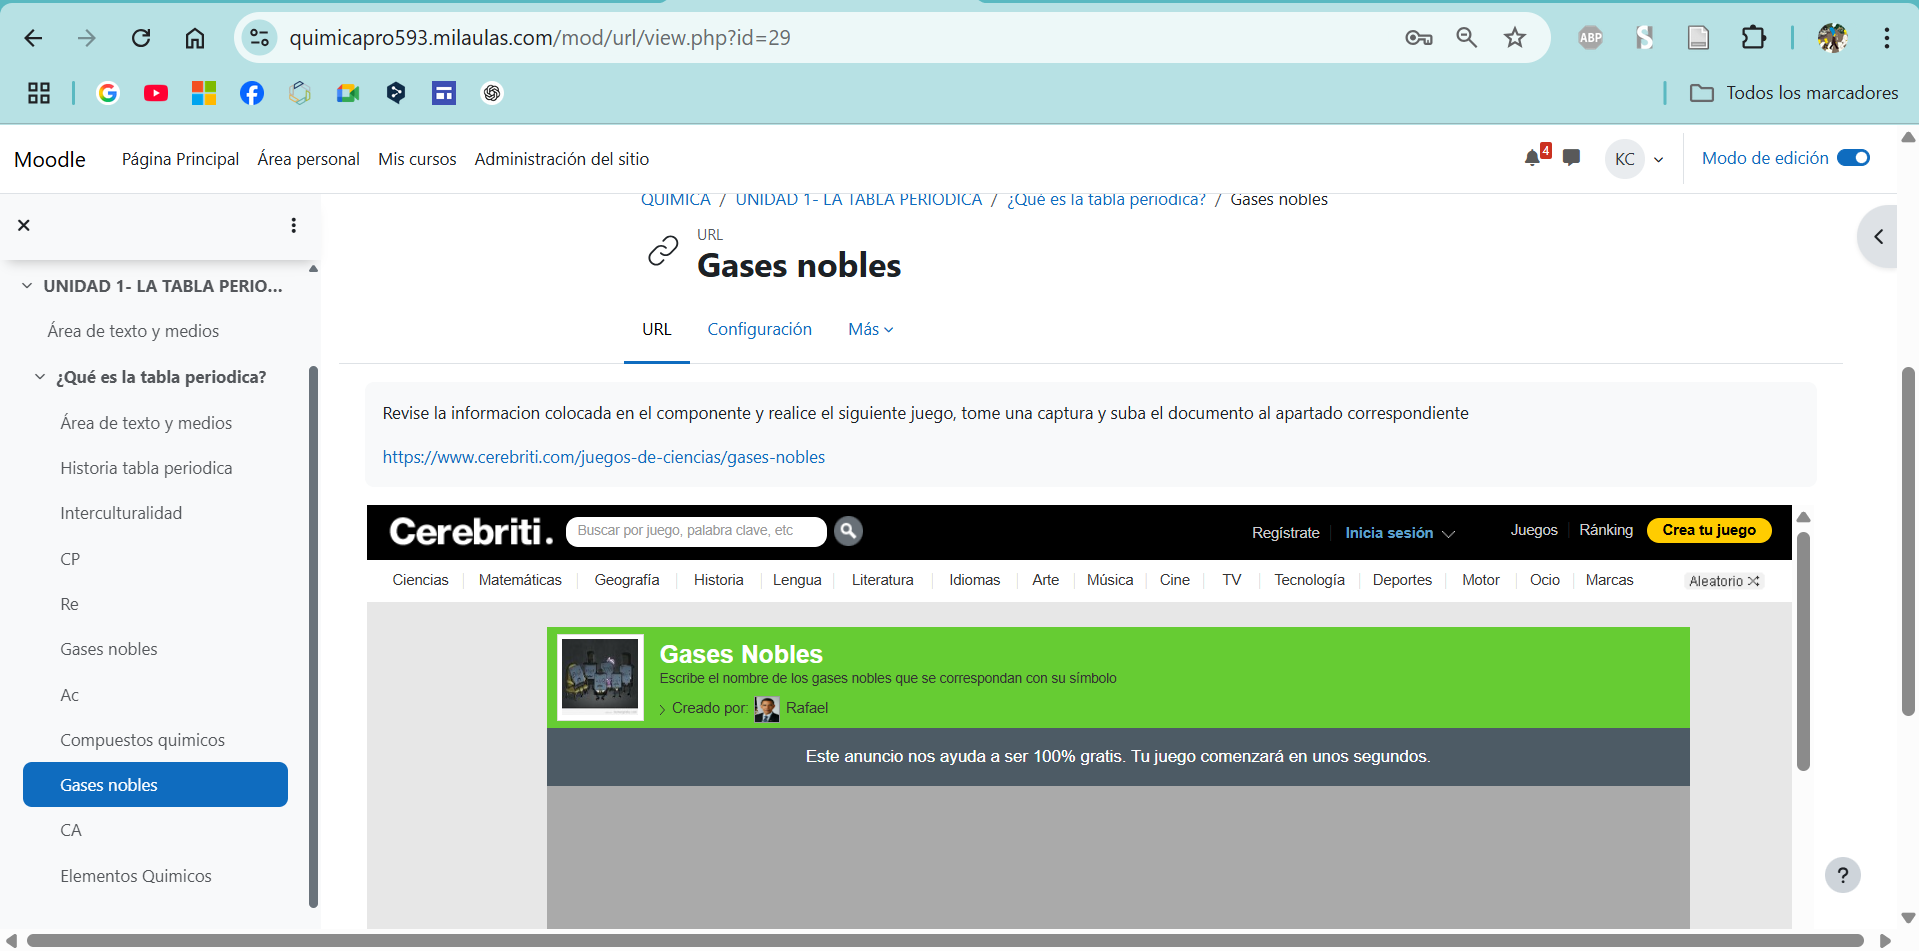This screenshot has width=1919, height=951.
Task: Open the browser extensions puzzle icon
Action: [x=1753, y=38]
